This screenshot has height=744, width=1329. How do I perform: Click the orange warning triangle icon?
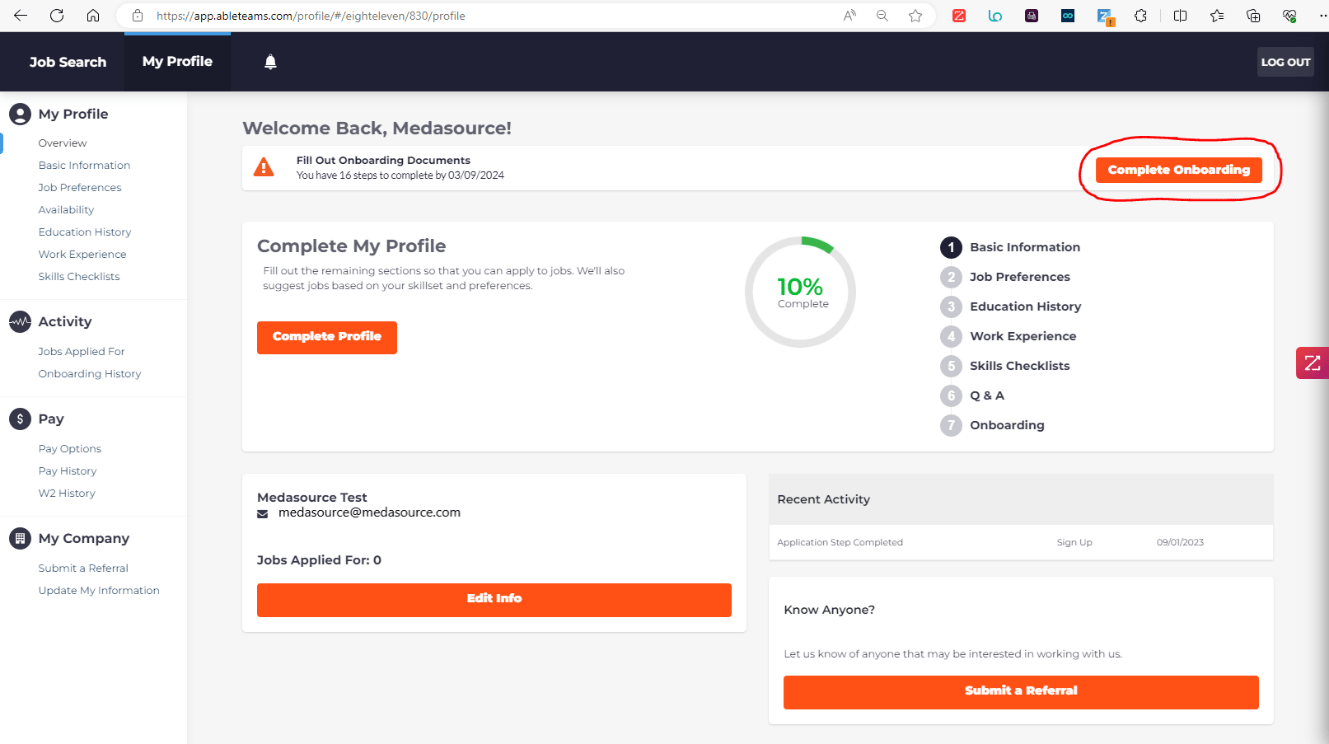tap(264, 167)
